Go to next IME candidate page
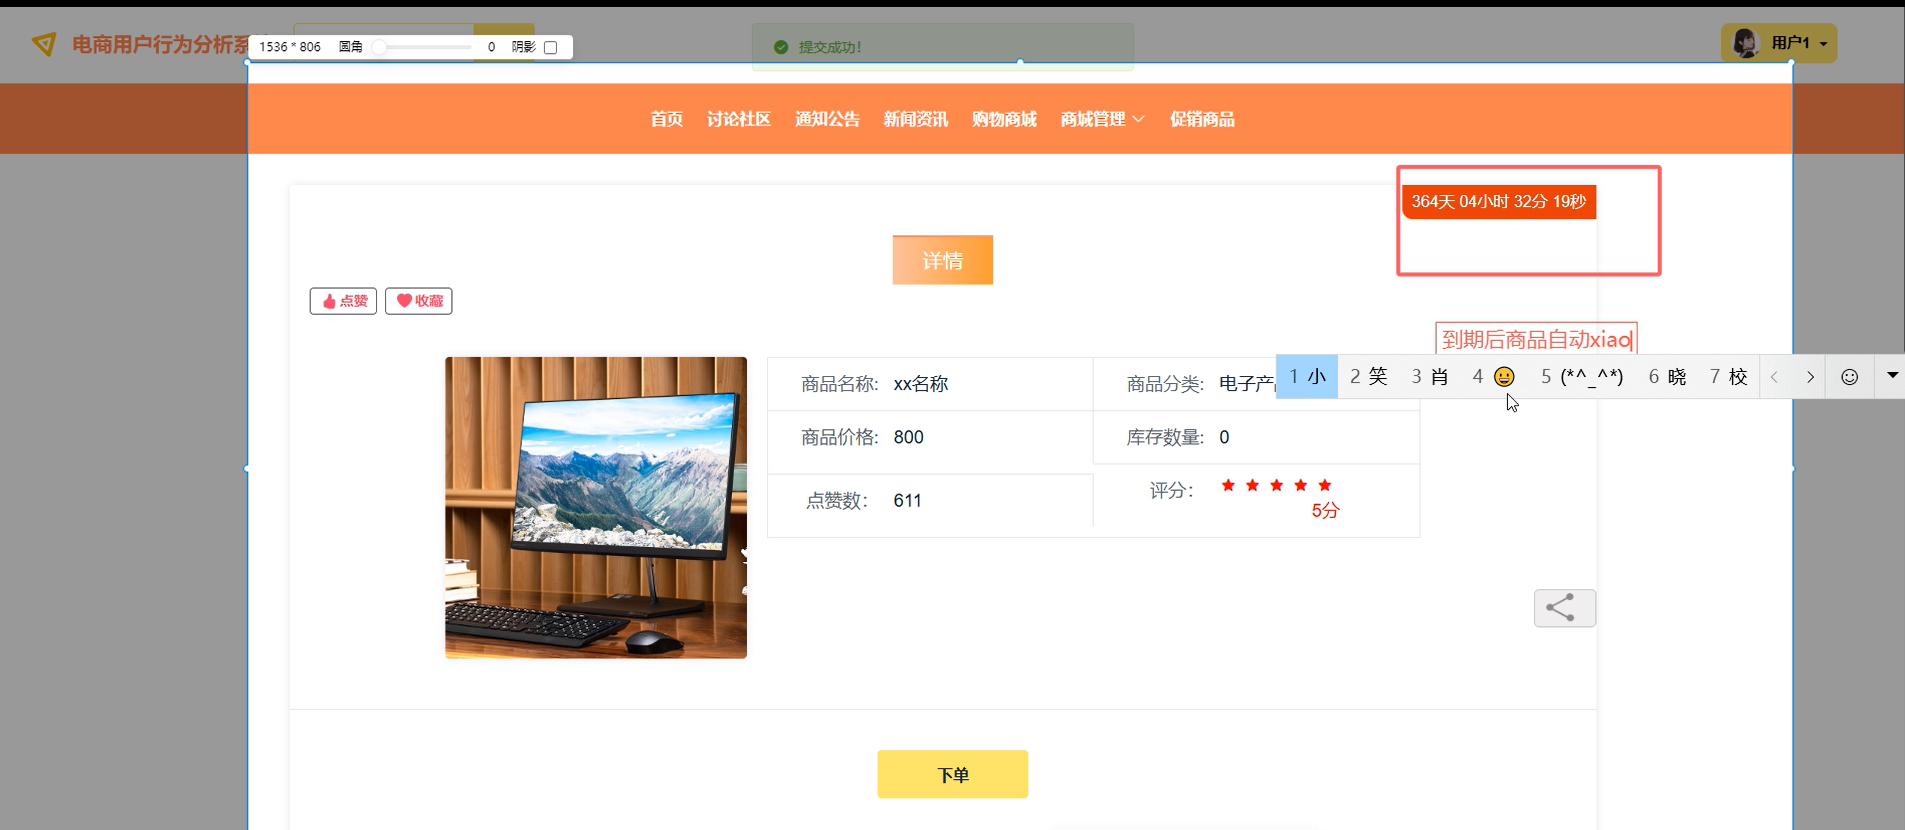Image resolution: width=1905 pixels, height=830 pixels. (x=1810, y=377)
